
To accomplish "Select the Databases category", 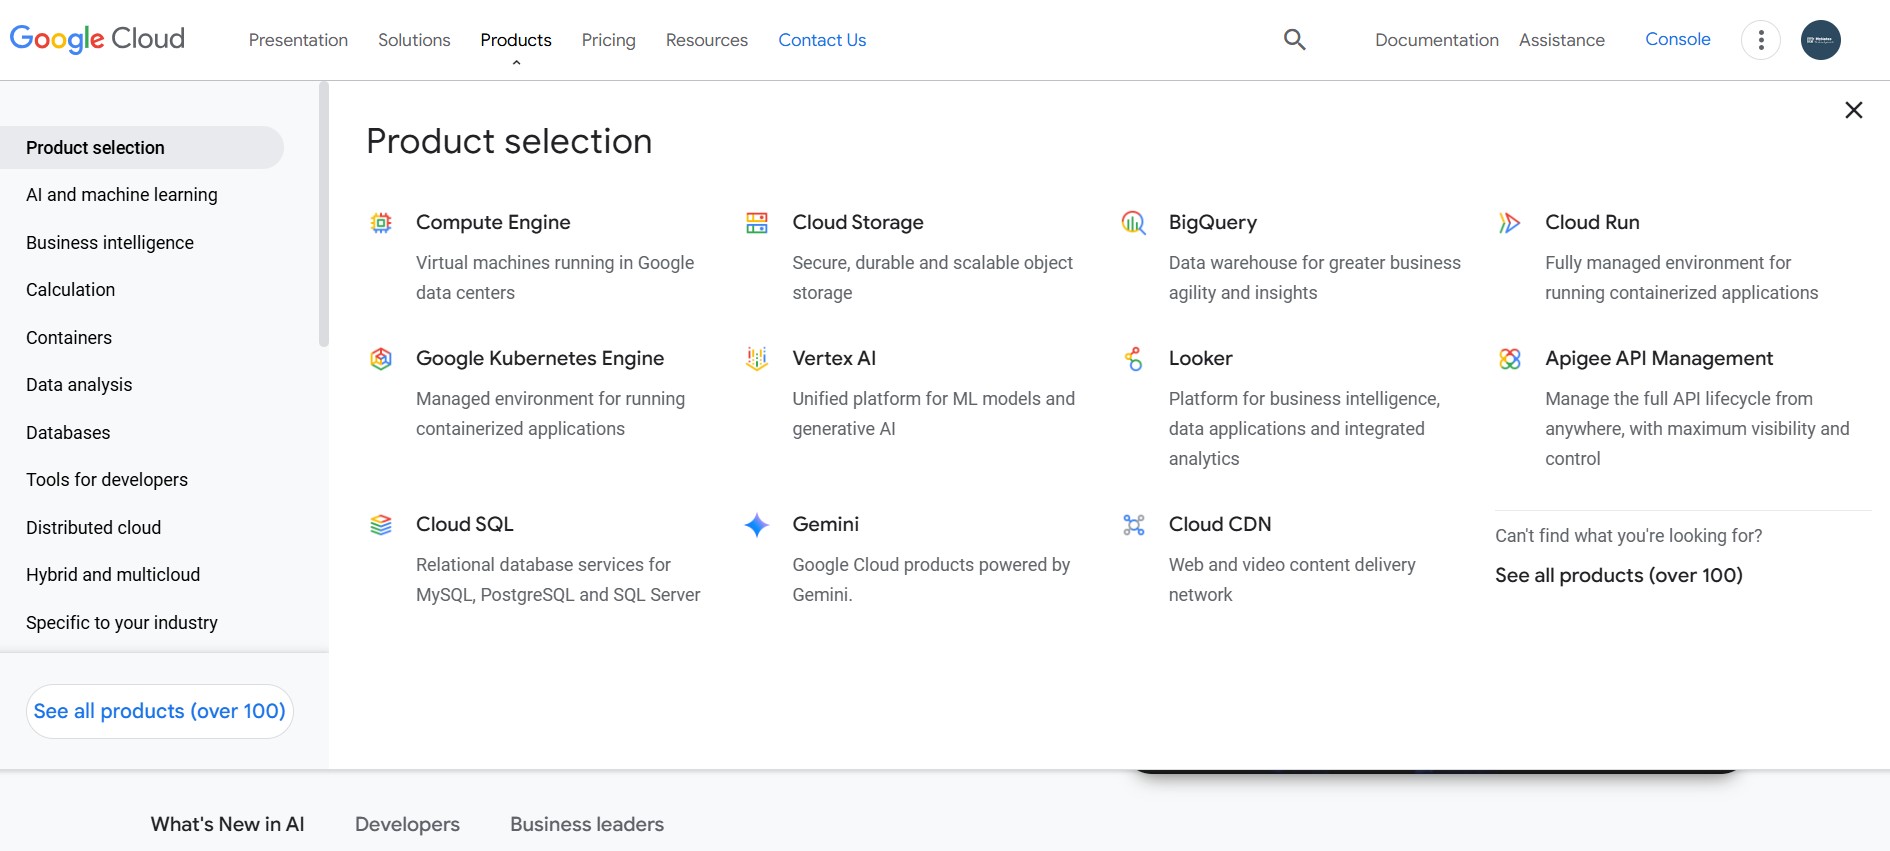I will tap(68, 433).
